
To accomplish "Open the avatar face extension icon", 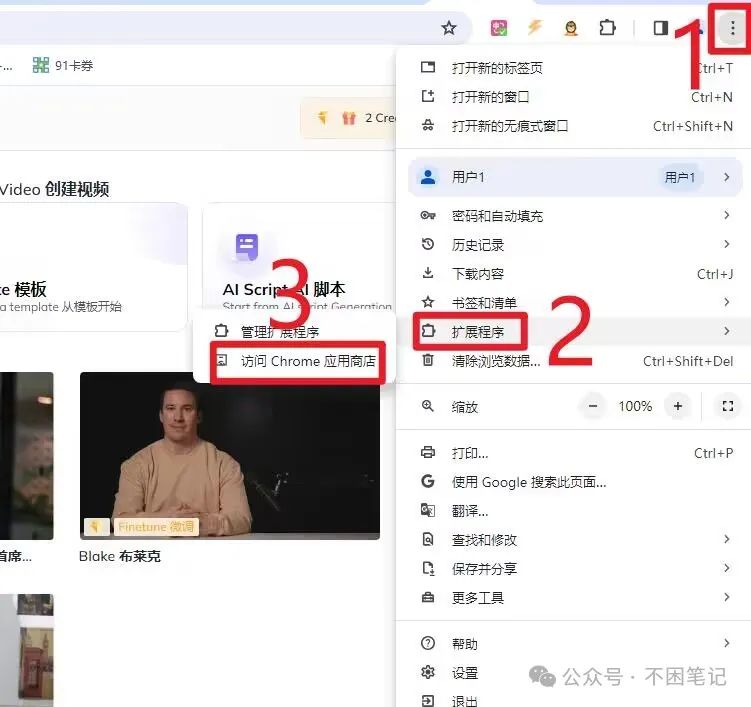I will click(570, 28).
